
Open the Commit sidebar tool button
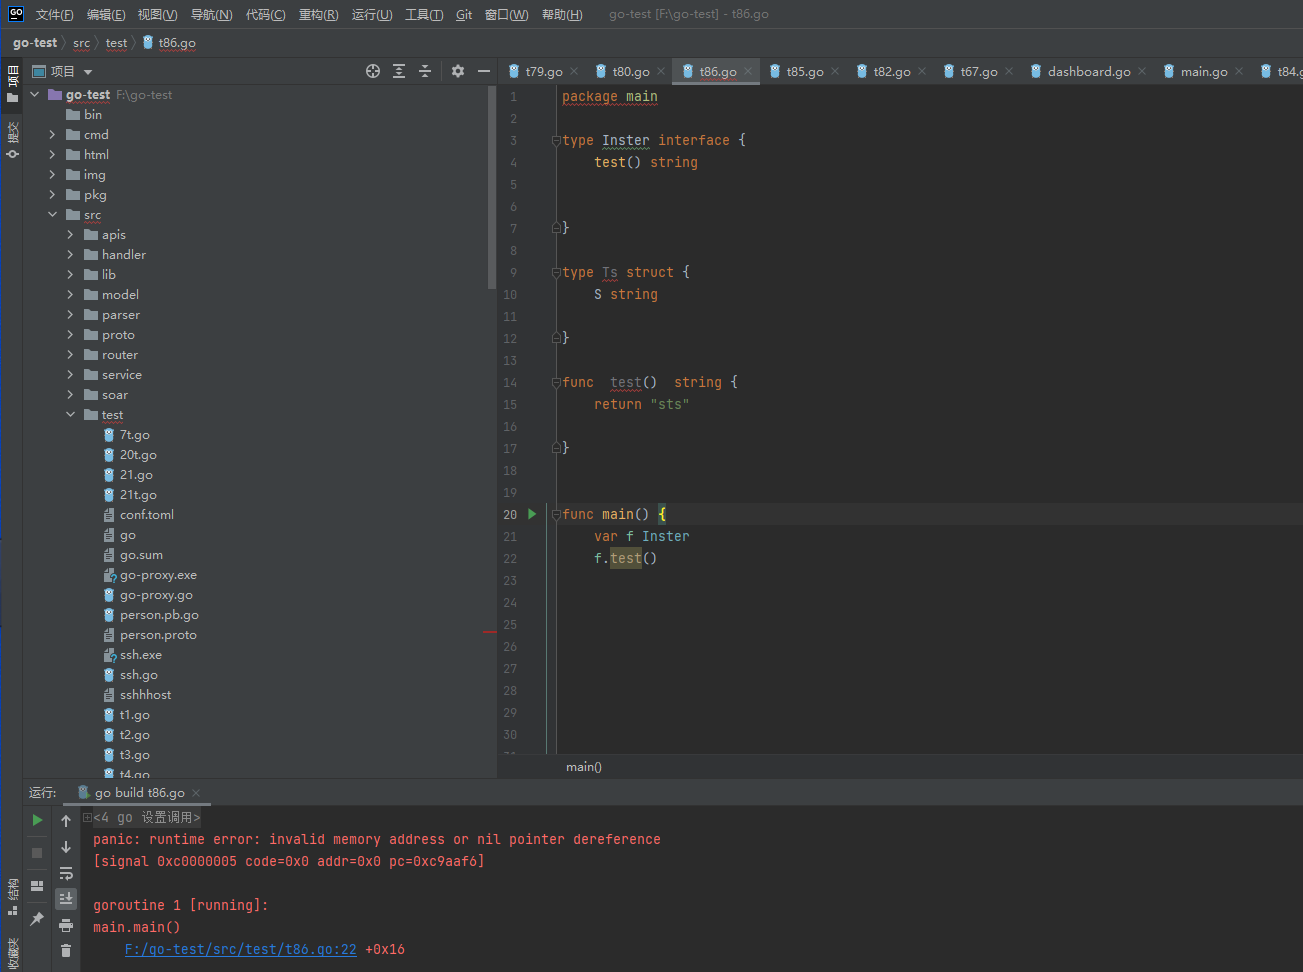[x=12, y=140]
